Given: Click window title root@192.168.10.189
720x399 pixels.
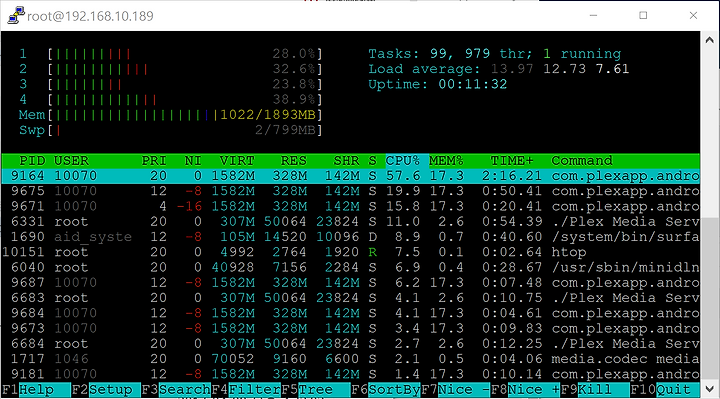Looking at the screenshot, I should [x=90, y=17].
